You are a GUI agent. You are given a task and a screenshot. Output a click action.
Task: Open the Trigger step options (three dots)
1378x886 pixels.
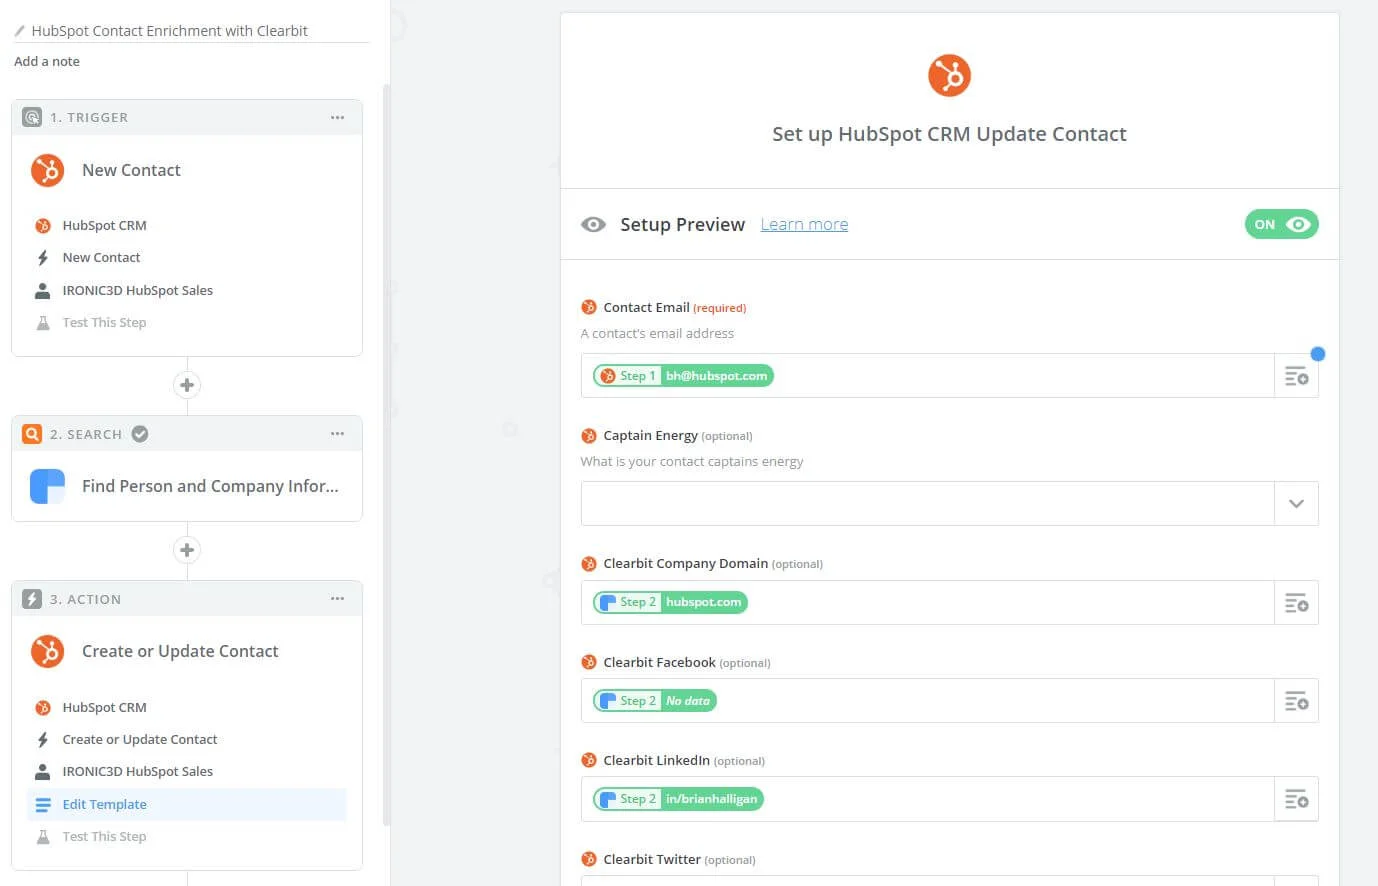point(337,117)
